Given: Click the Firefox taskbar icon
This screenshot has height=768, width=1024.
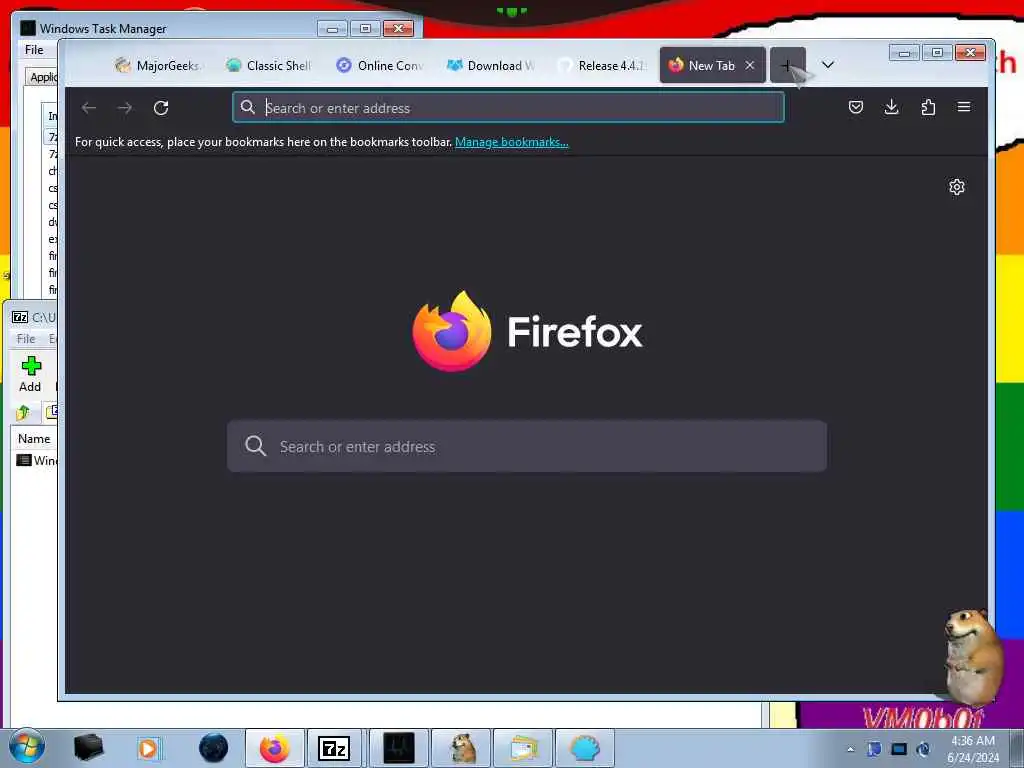Looking at the screenshot, I should [x=275, y=748].
